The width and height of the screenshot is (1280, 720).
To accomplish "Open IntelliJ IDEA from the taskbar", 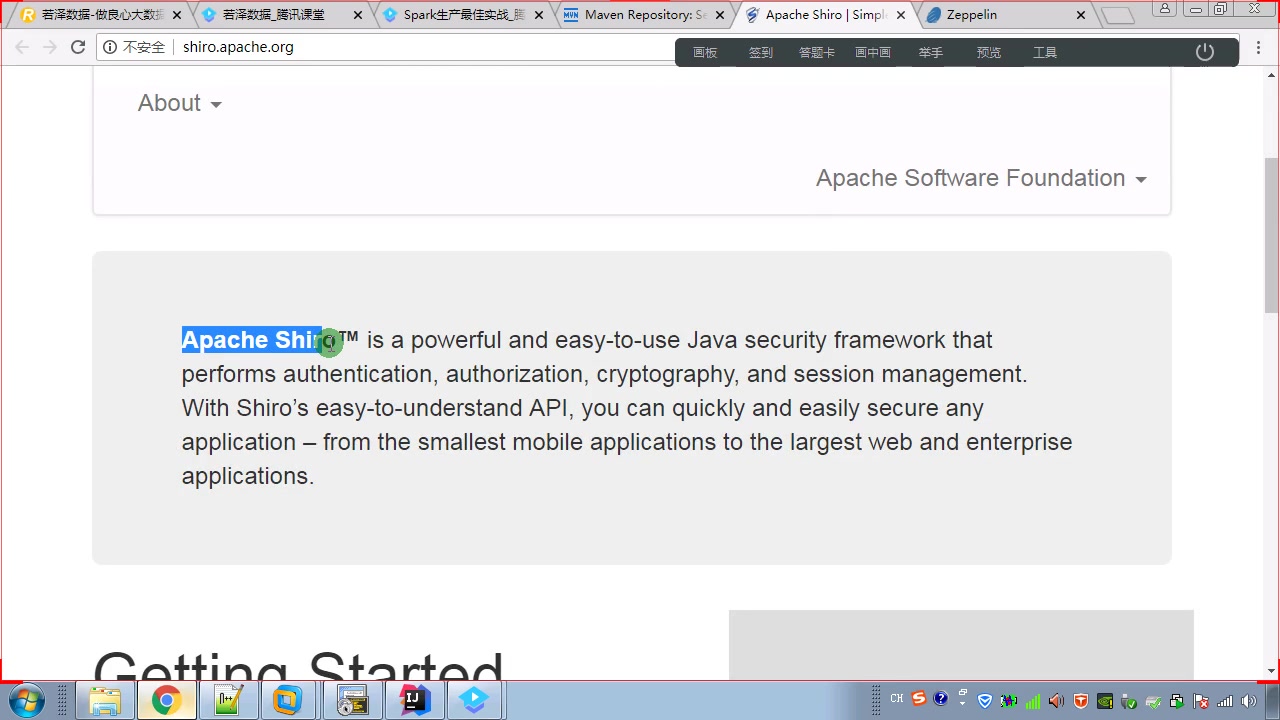I will click(414, 700).
